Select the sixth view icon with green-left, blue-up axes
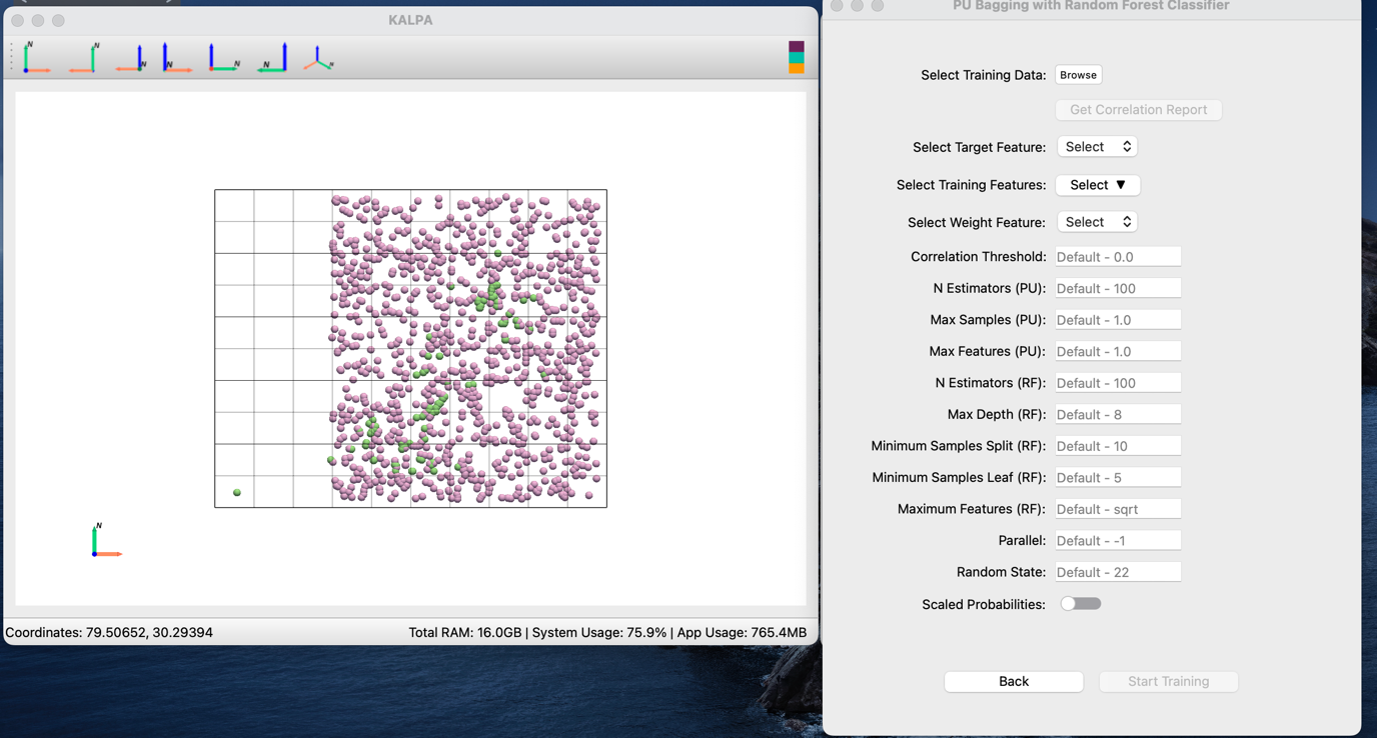1381x742 pixels. pyautogui.click(x=272, y=58)
